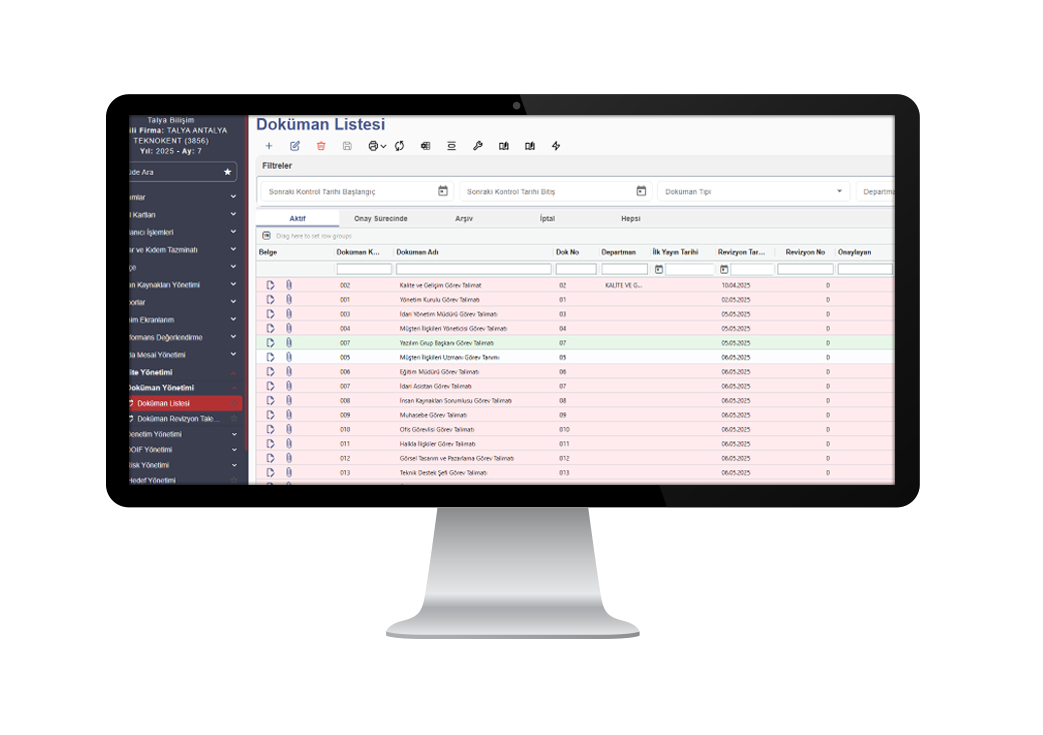This screenshot has width=1043, height=735.
Task: Sort by Revizyon No column header
Action: coord(805,252)
